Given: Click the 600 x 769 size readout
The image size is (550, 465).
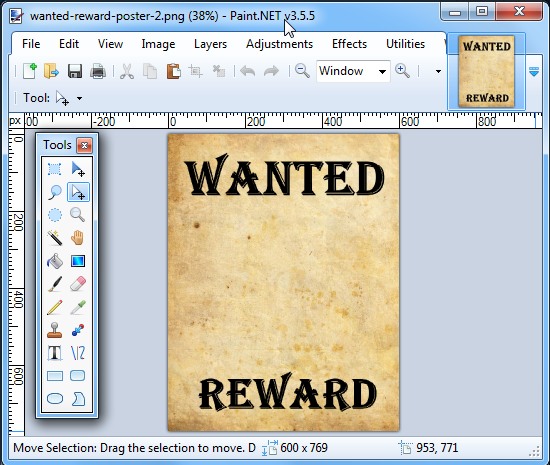Looking at the screenshot, I should [304, 448].
